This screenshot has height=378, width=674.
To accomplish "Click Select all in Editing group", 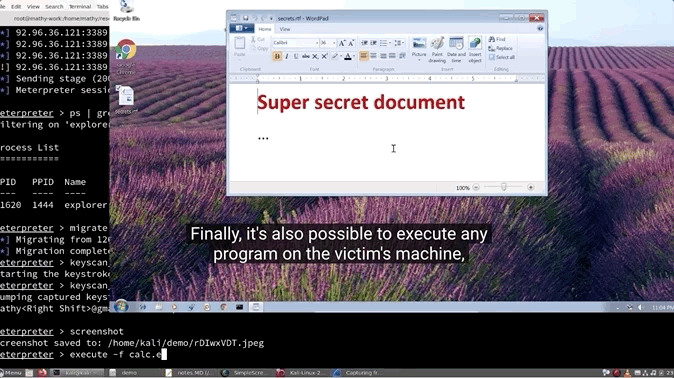I will (x=502, y=57).
